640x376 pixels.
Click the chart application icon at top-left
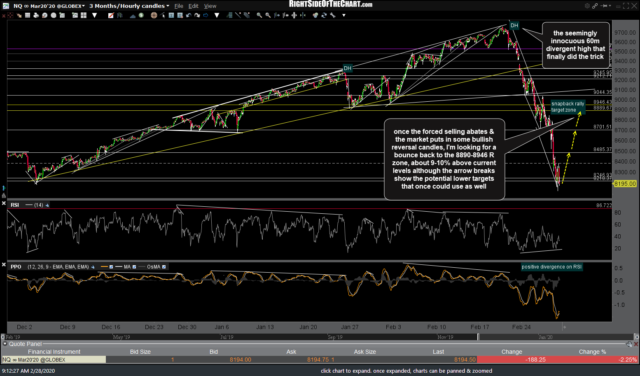6,6
